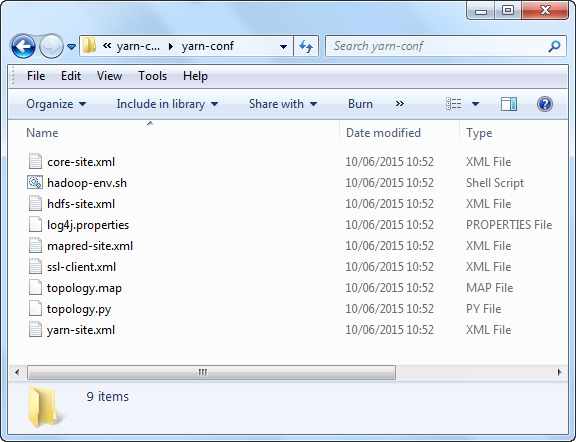Click the folder icon in details pane
This screenshot has width=576, height=442.
[x=46, y=407]
